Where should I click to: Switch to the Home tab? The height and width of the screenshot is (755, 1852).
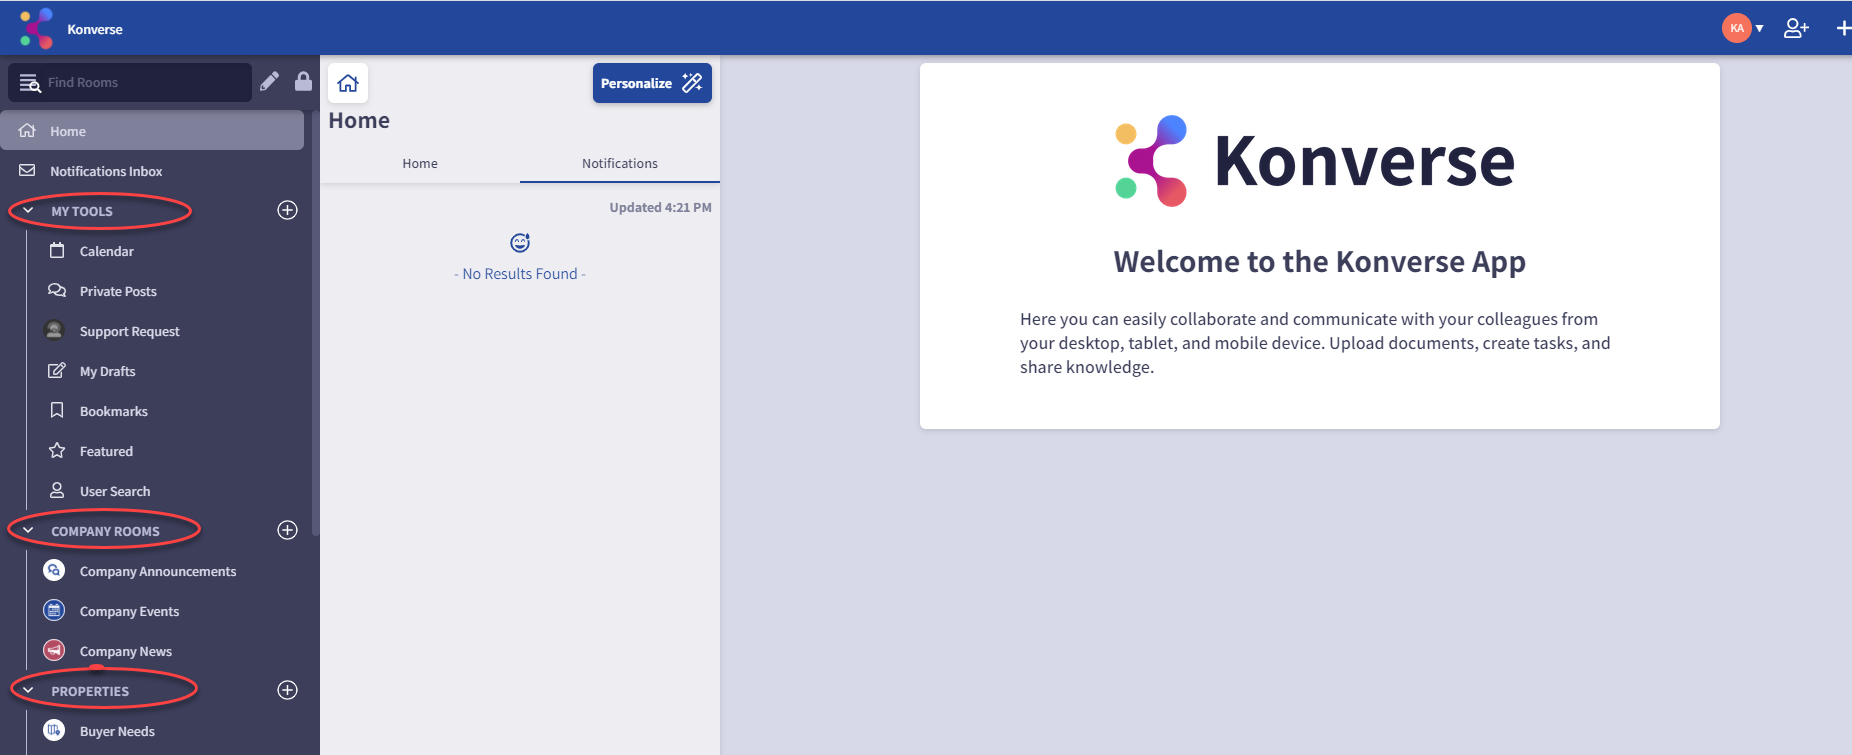(420, 163)
